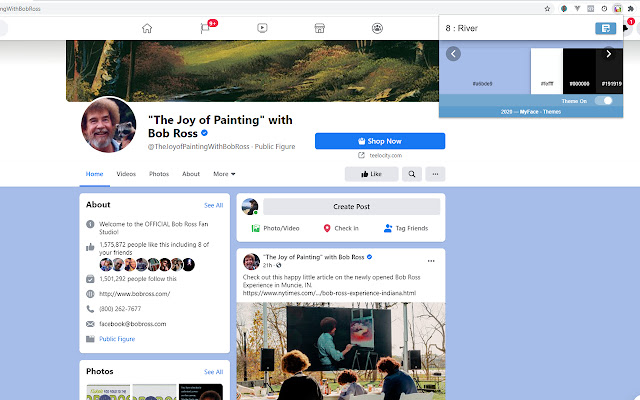Screen dimensions: 640x400
Task: Open the post photo of painting event
Action: pyautogui.click(x=341, y=351)
